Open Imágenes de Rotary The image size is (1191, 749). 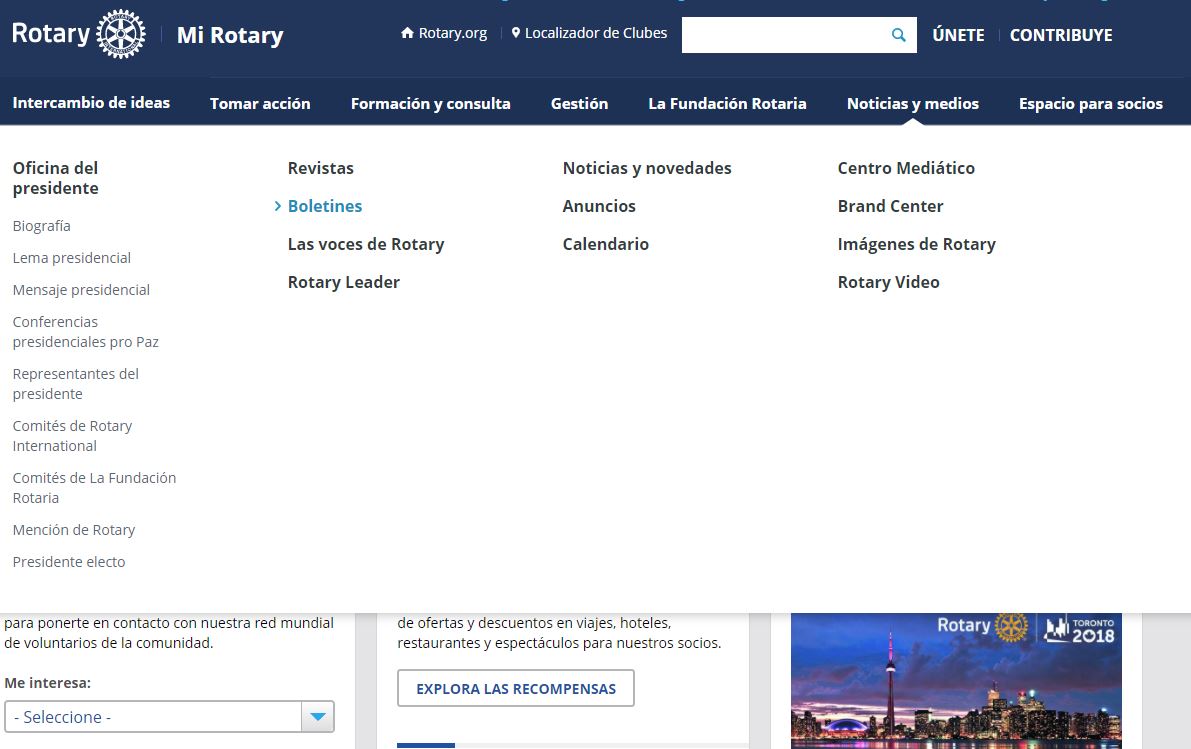917,244
